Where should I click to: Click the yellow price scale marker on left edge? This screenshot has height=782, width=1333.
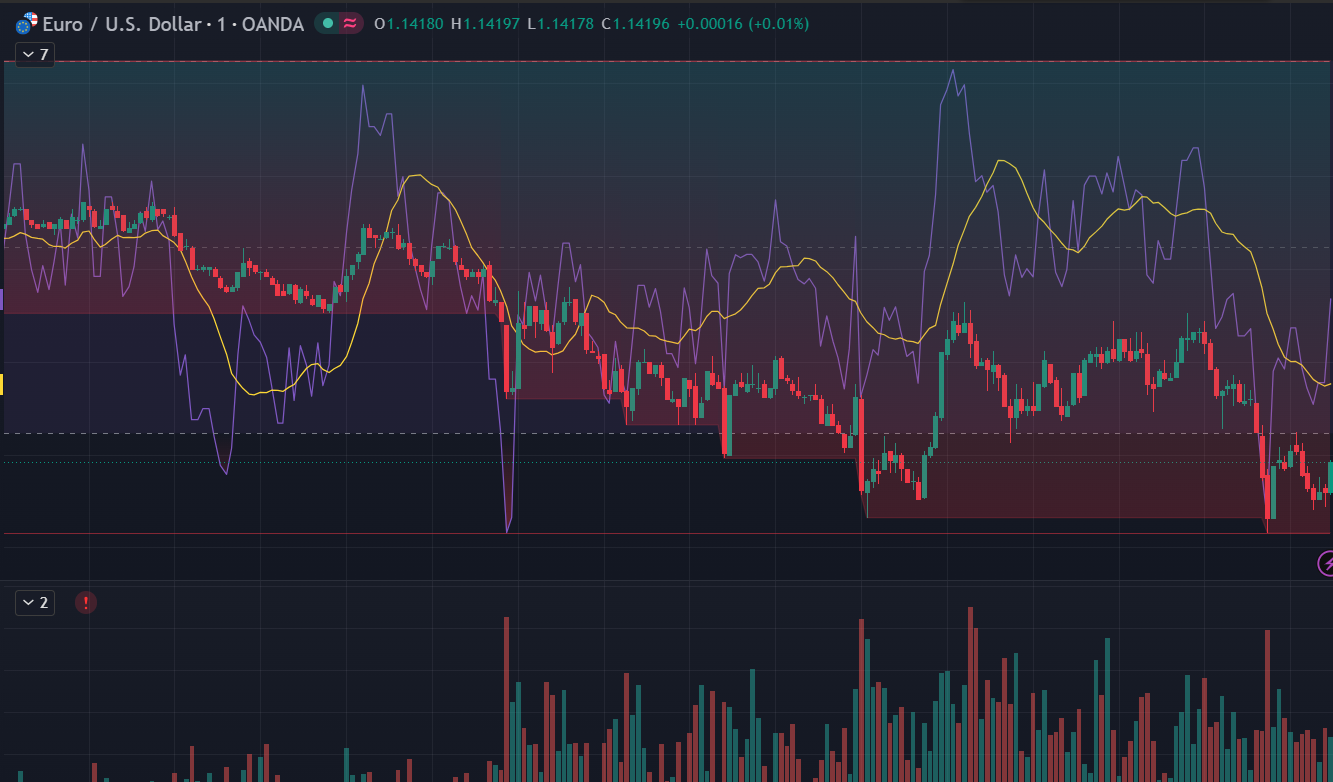(x=3, y=384)
